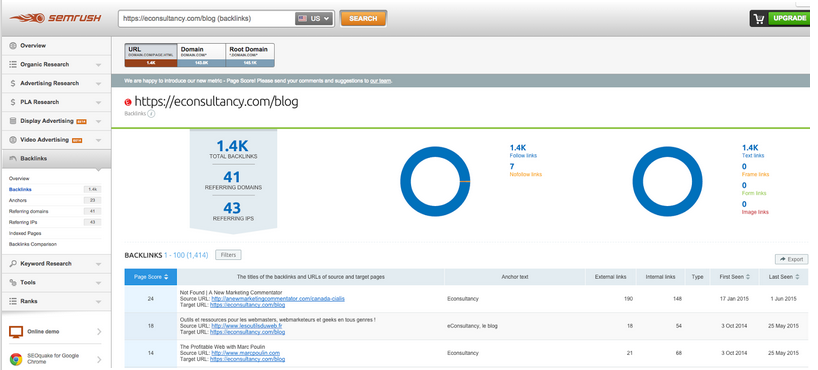The height and width of the screenshot is (370, 818).
Task: Click the Video Advertising icon
Action: 13,139
